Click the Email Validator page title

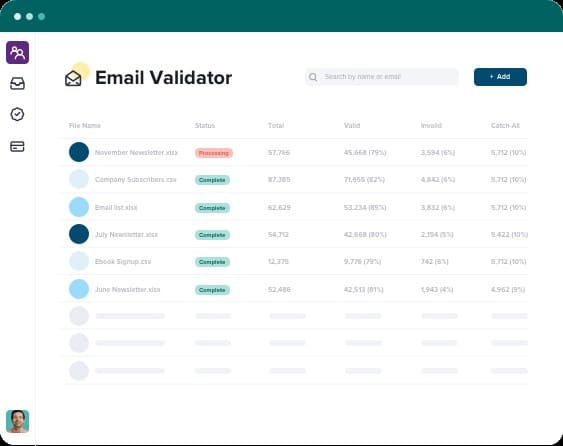pyautogui.click(x=164, y=78)
